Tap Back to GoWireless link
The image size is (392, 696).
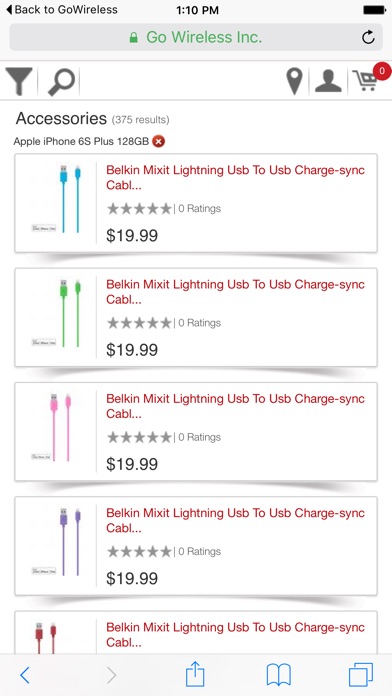click(x=62, y=9)
